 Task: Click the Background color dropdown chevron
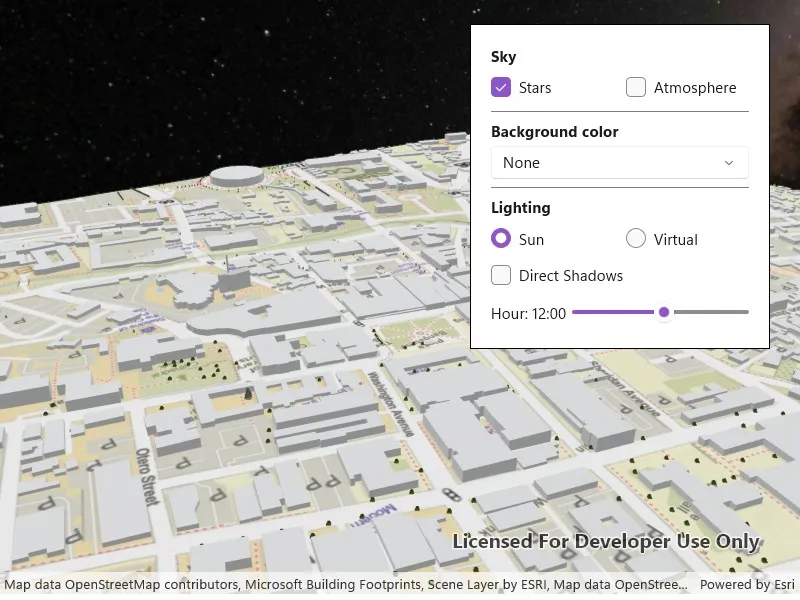point(729,163)
